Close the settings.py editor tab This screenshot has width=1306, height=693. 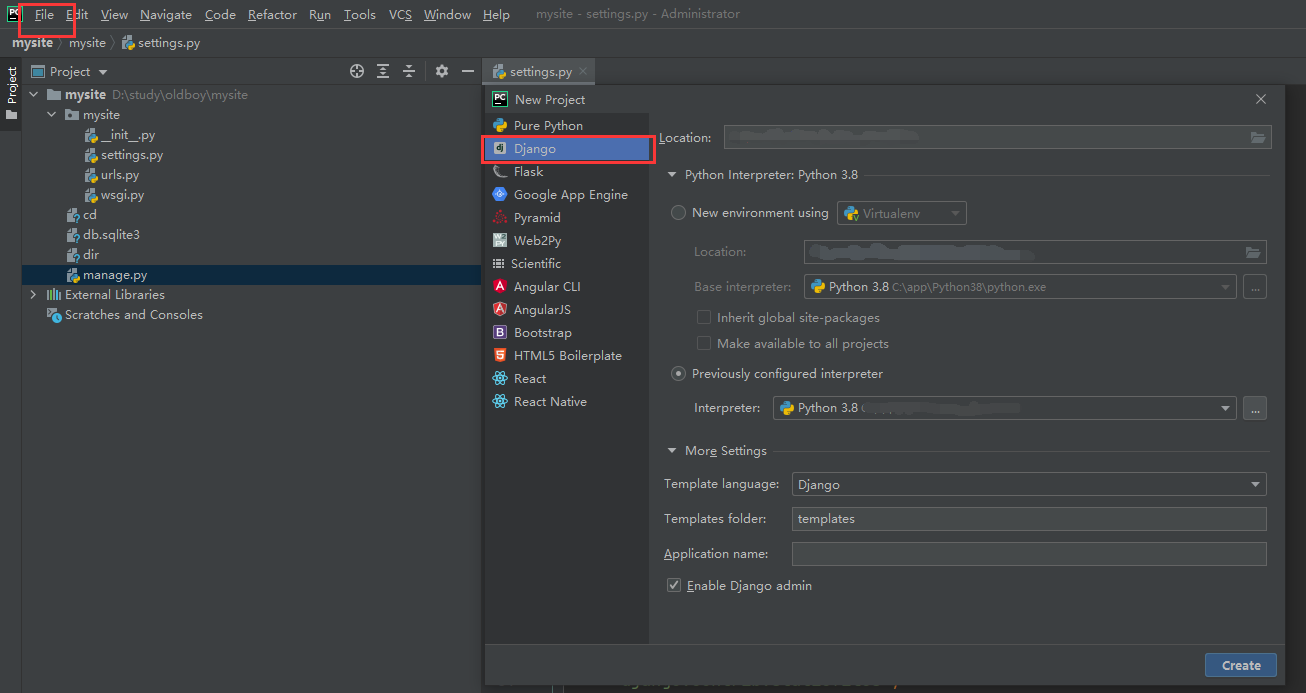click(x=584, y=71)
